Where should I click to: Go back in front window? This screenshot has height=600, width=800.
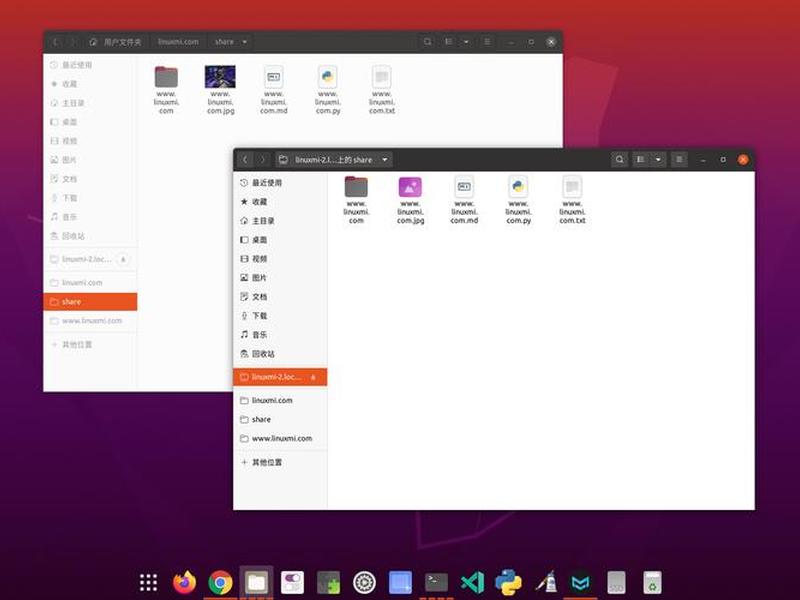tap(245, 160)
